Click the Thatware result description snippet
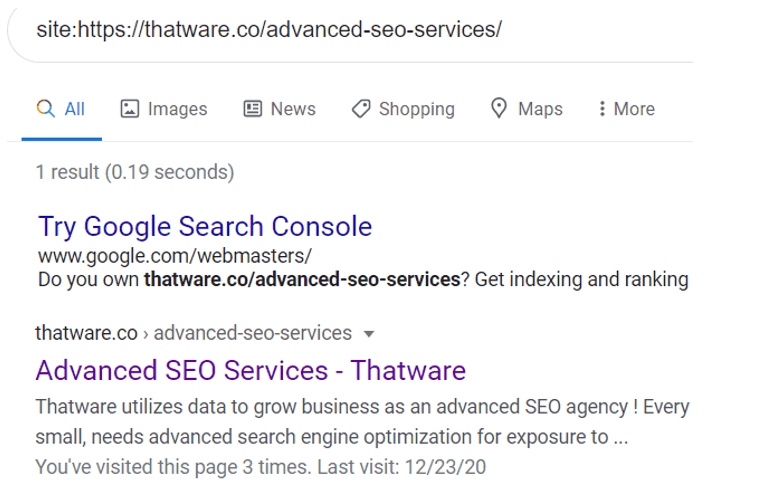 361,423
